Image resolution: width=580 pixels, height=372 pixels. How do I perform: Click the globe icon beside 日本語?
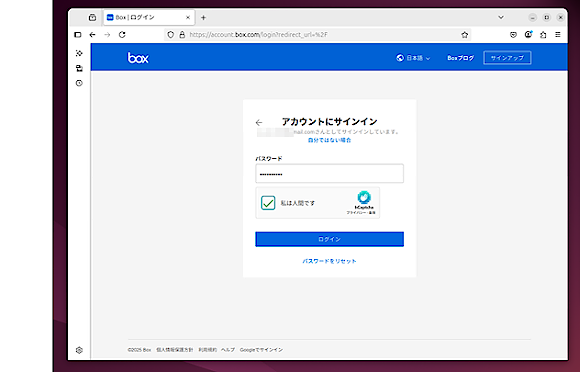(x=400, y=58)
